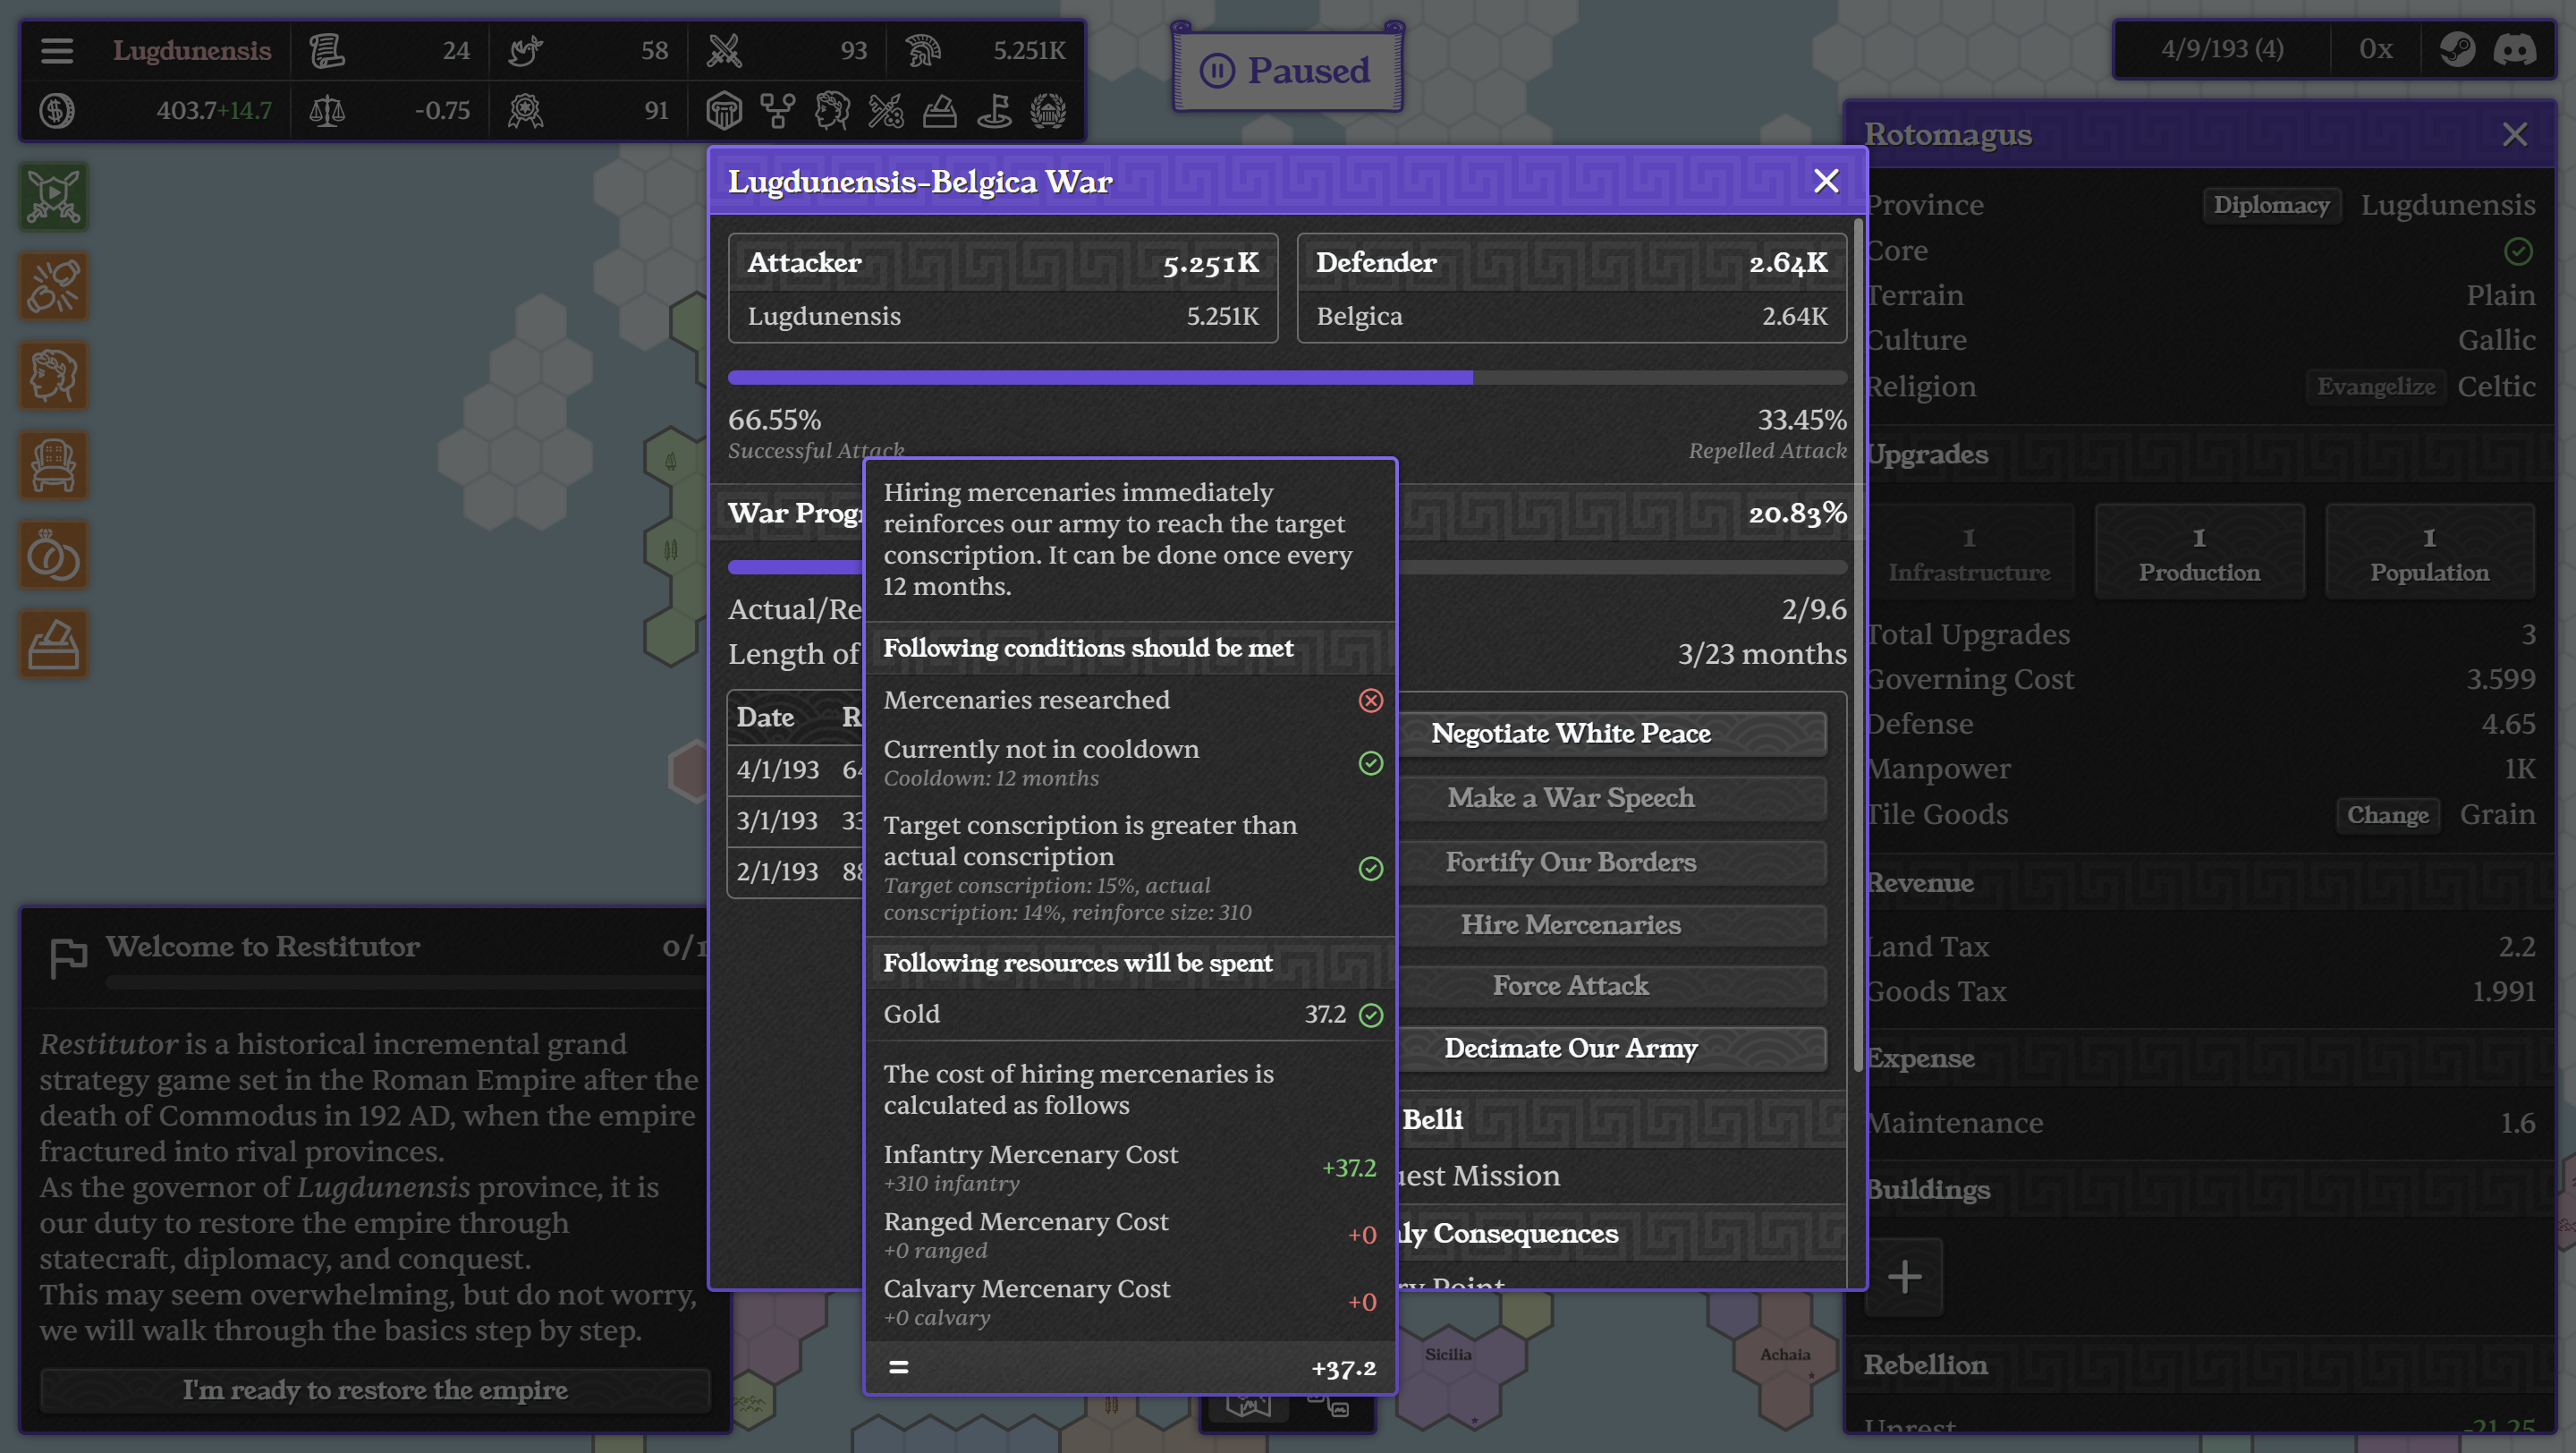Screen dimensions: 2576x1453
Task: Click the boxing gloves sidebar icon
Action: click(54, 286)
